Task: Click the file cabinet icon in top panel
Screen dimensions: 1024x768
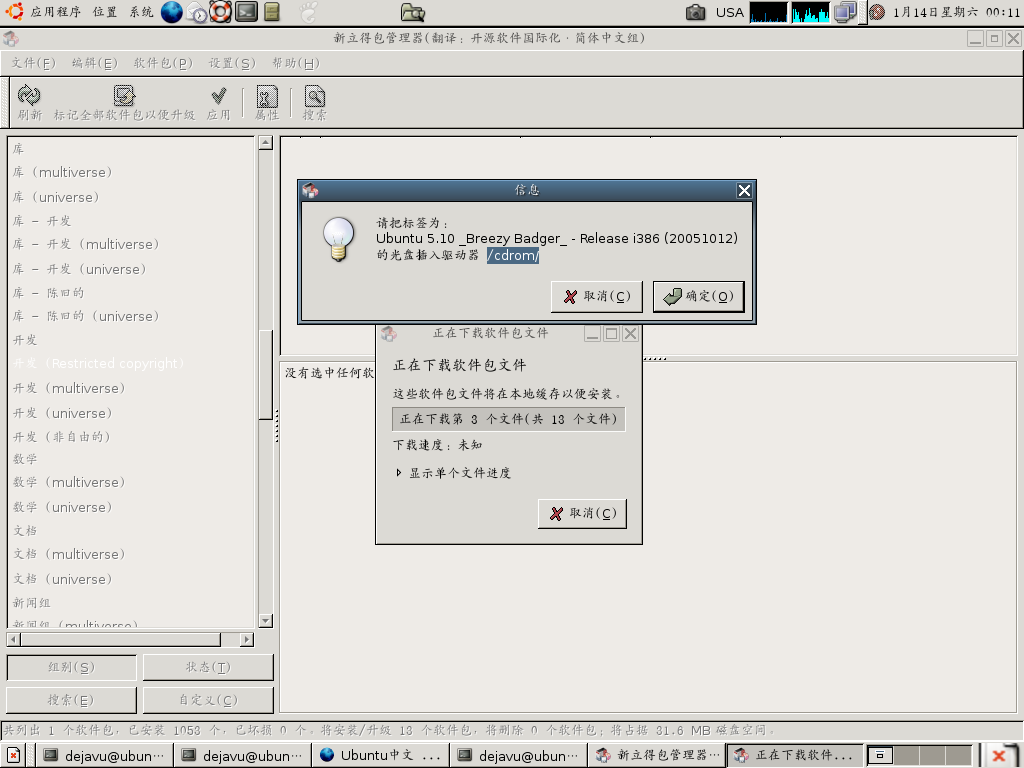Action: (x=272, y=12)
